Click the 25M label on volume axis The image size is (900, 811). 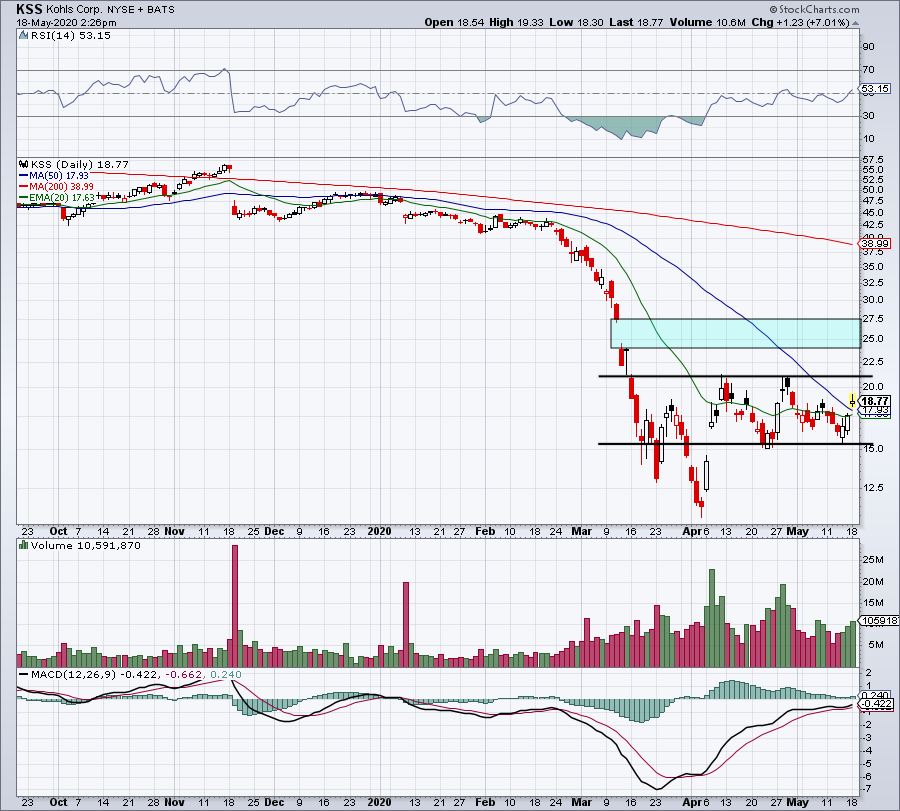click(x=872, y=560)
